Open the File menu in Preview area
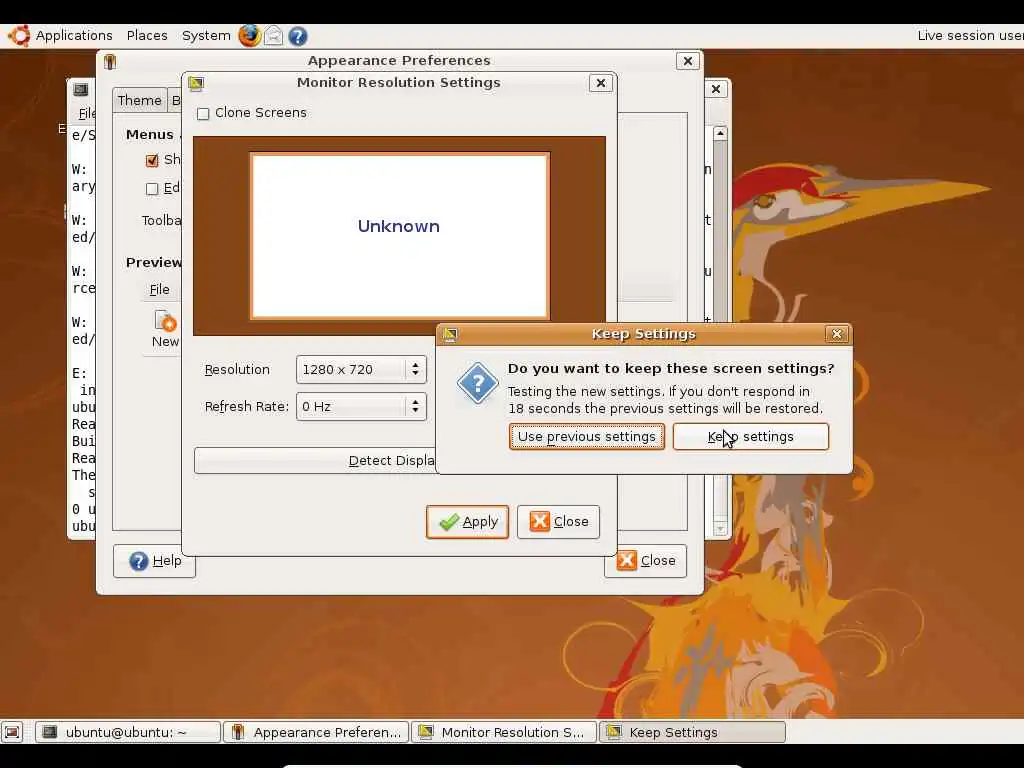 coord(159,289)
